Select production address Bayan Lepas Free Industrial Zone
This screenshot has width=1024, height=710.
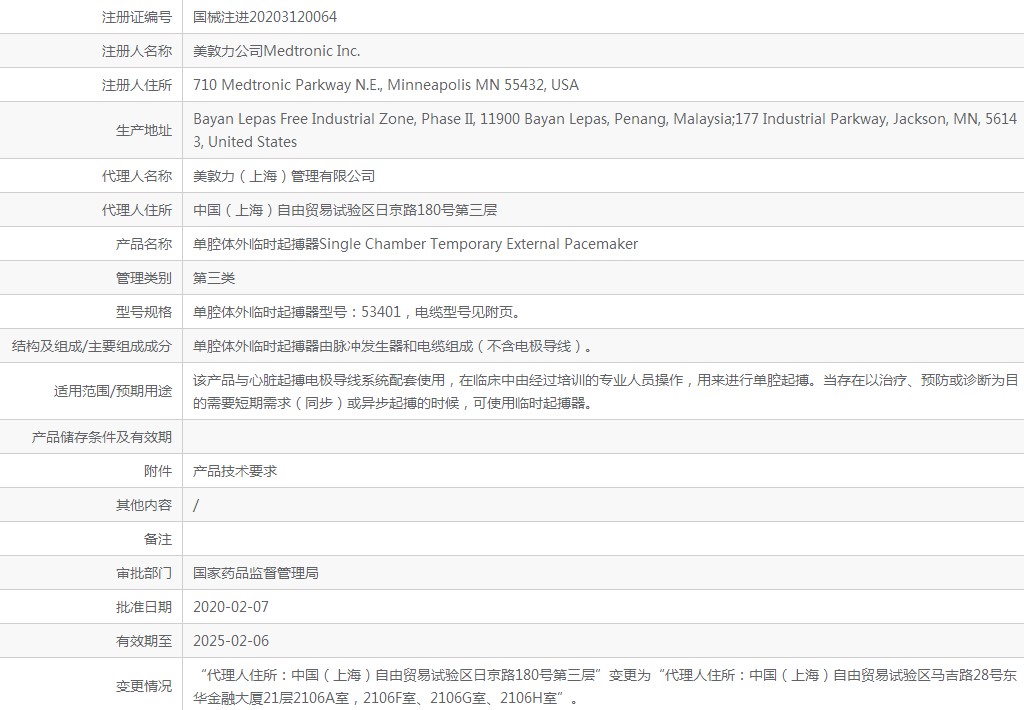click(304, 119)
